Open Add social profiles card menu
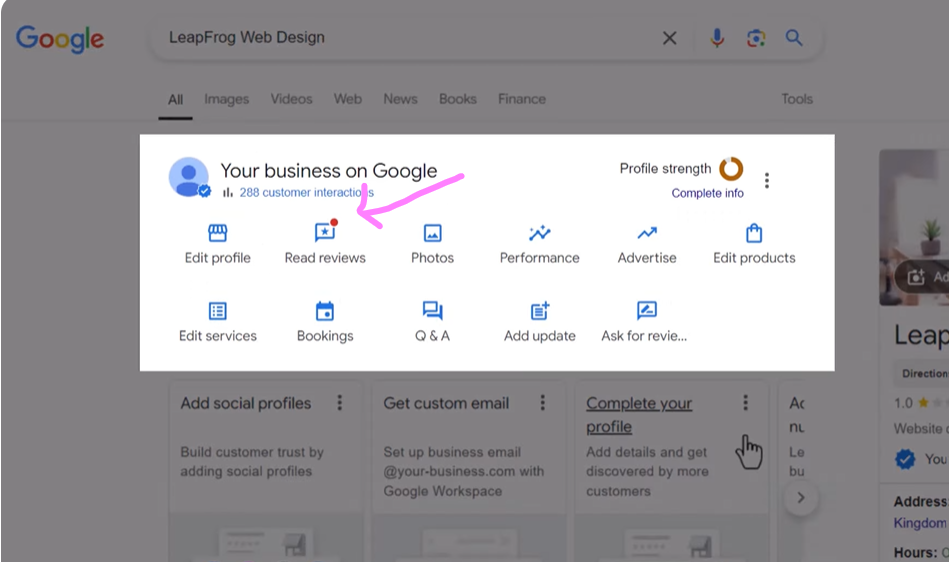 coord(340,403)
